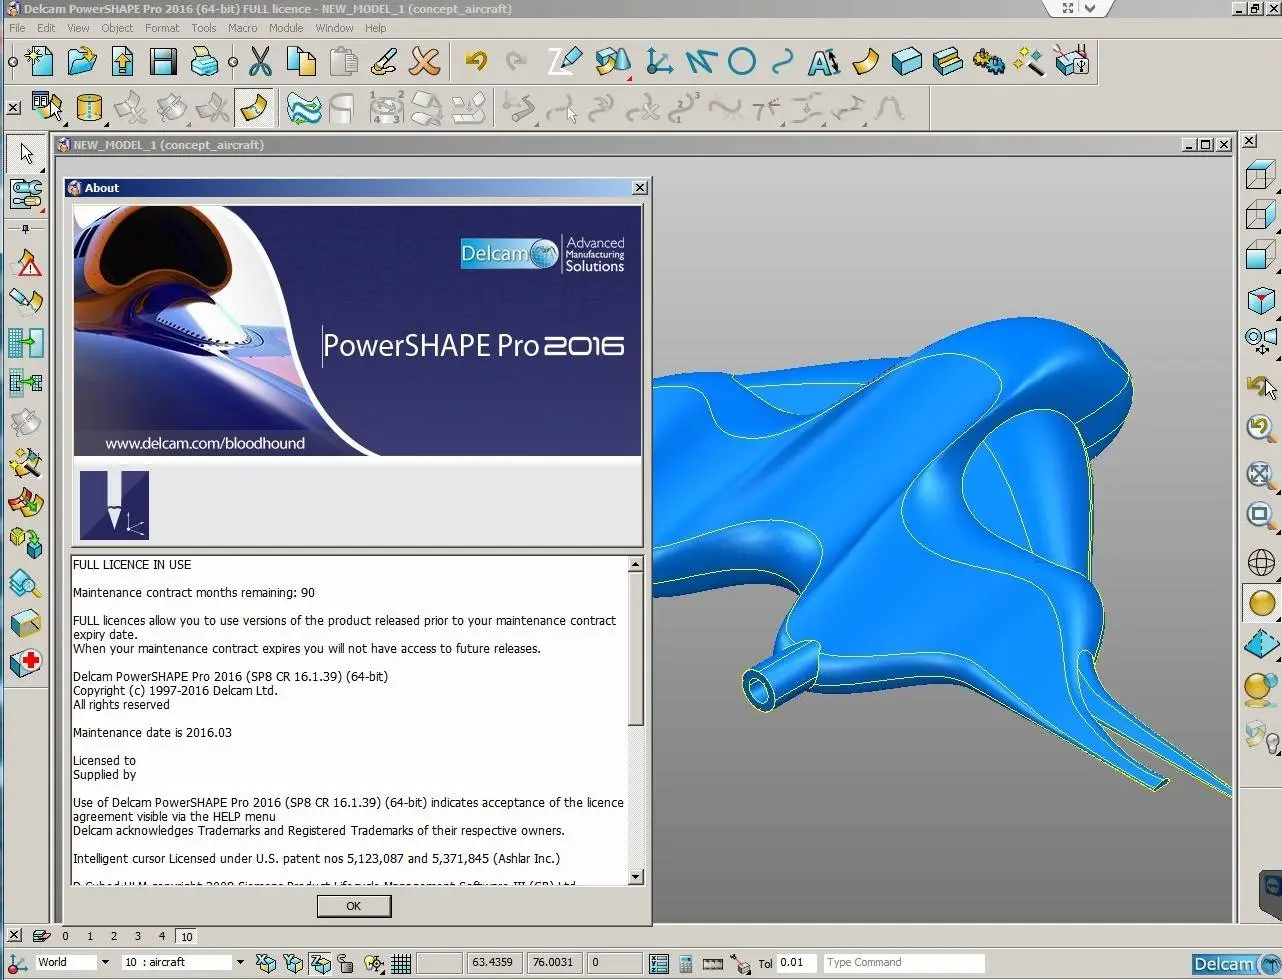
Task: Click the Help menu
Action: point(376,28)
